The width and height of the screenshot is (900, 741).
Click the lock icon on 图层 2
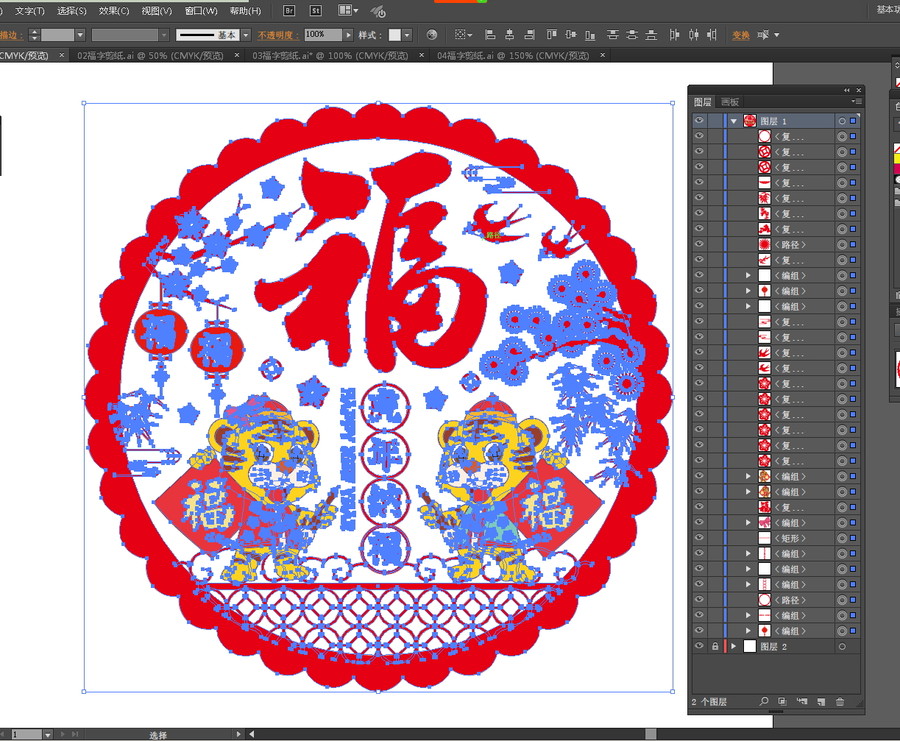(x=715, y=646)
